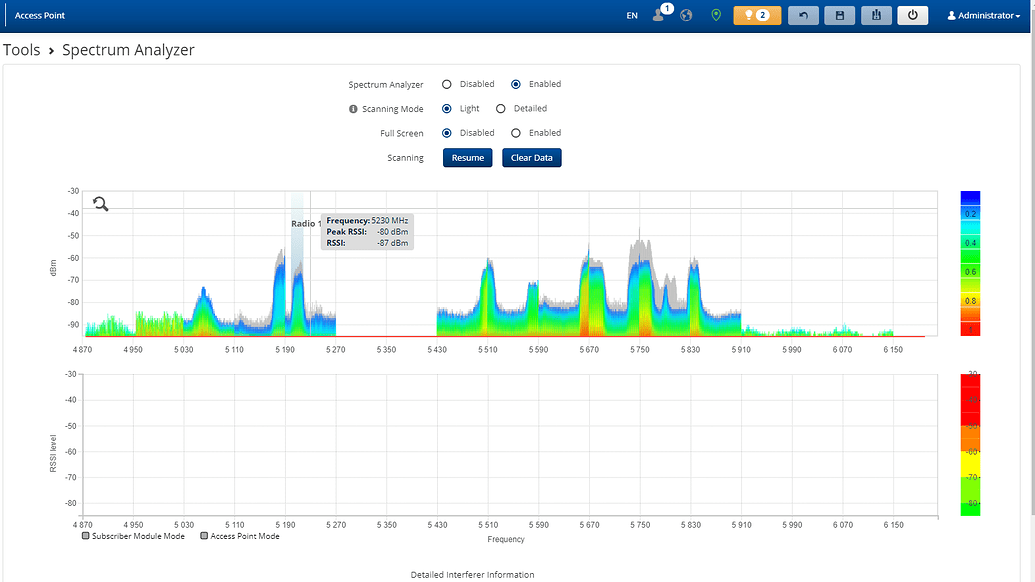Viewport: 1035px width, 582px height.
Task: Click the undo changes button
Action: [803, 16]
